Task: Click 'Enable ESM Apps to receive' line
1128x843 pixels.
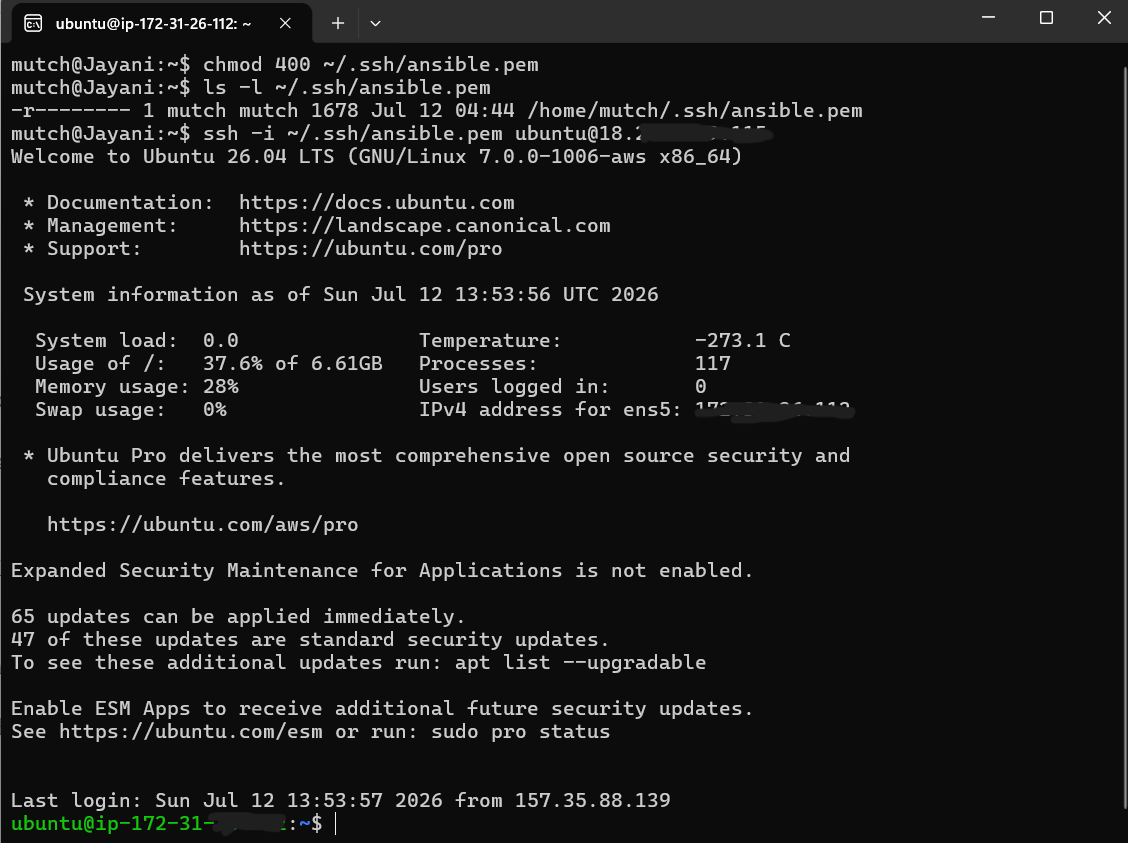Action: click(x=382, y=708)
